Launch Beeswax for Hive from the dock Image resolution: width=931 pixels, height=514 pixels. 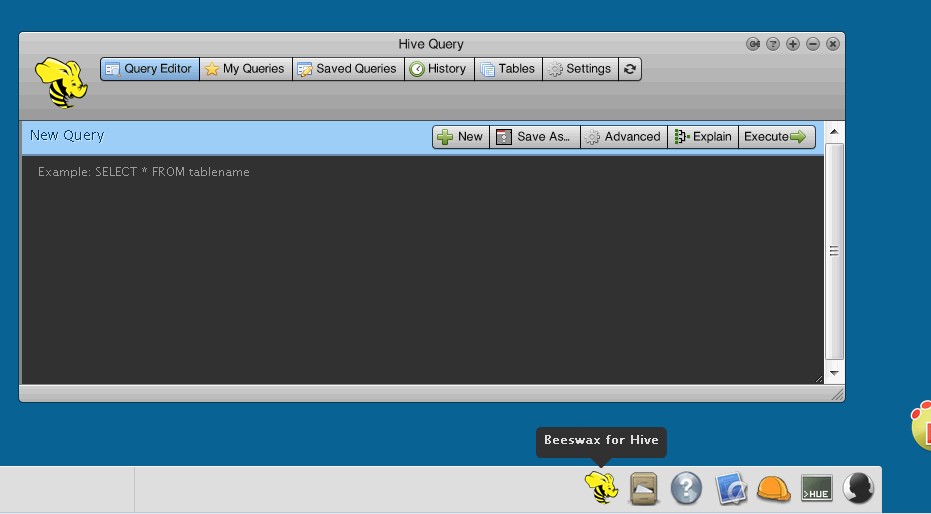pos(601,488)
